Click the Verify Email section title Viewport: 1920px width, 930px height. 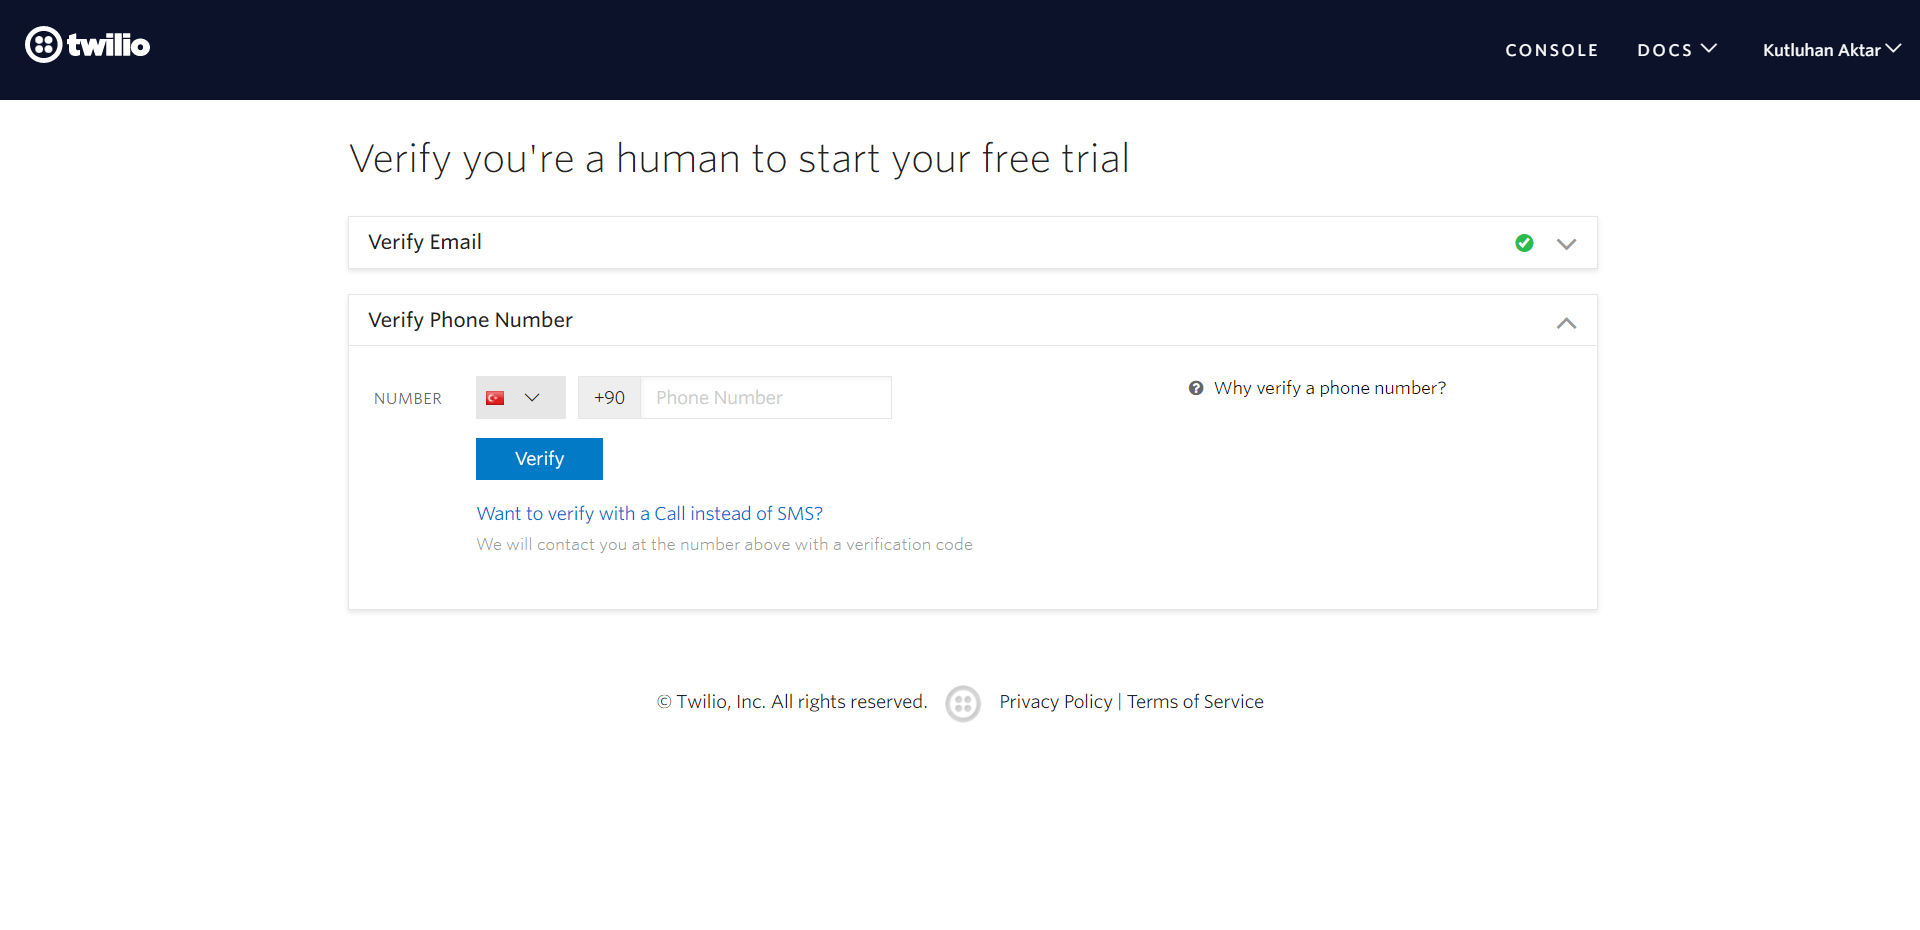coord(424,242)
